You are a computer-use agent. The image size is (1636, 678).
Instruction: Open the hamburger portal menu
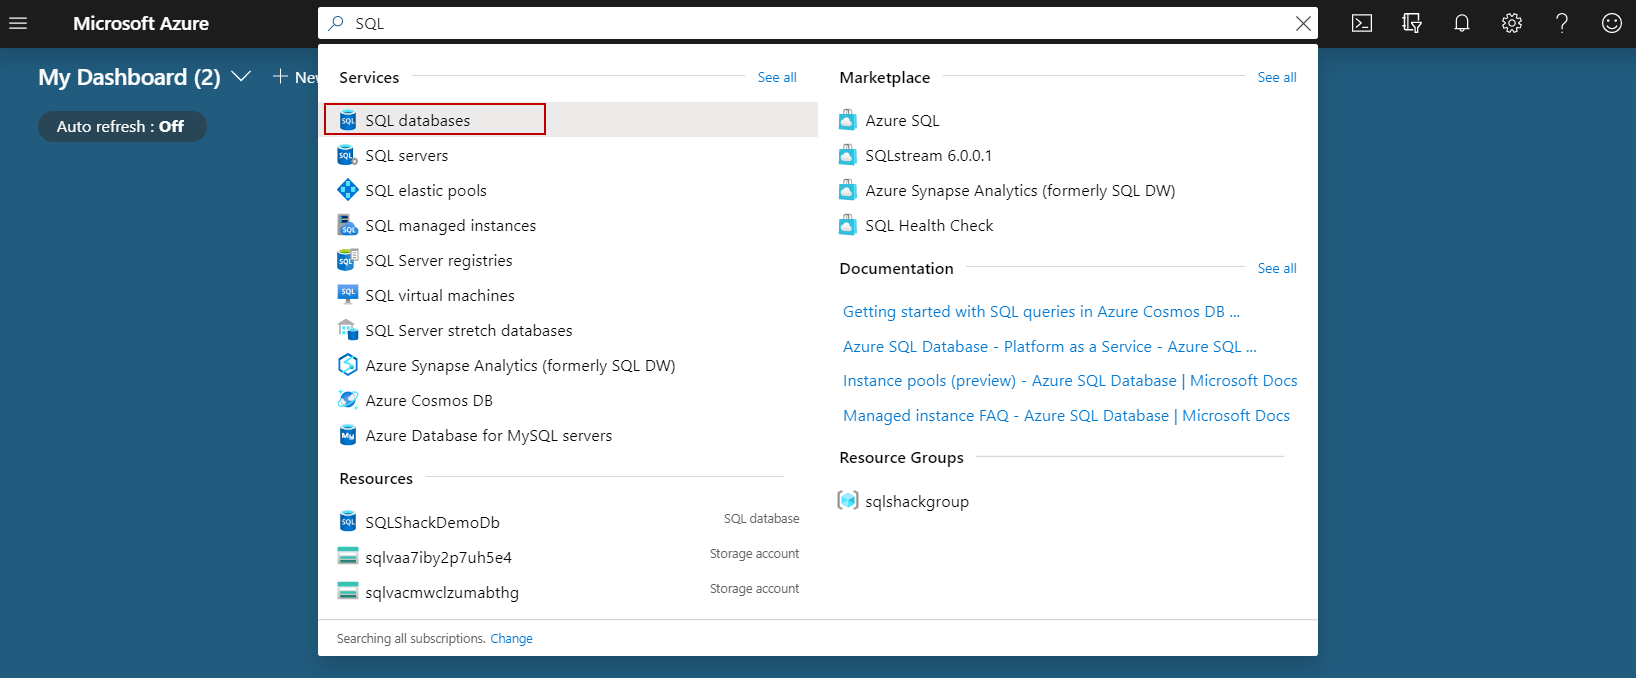pyautogui.click(x=18, y=23)
